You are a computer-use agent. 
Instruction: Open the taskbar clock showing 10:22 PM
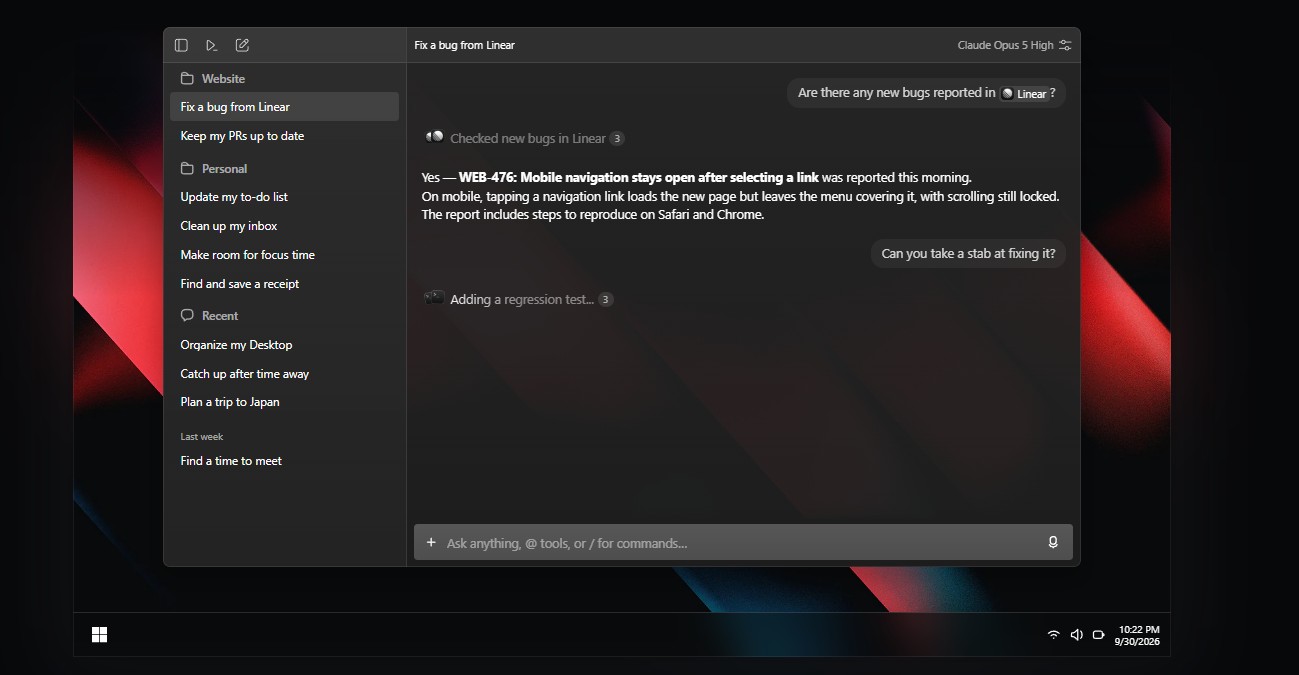pyautogui.click(x=1138, y=635)
